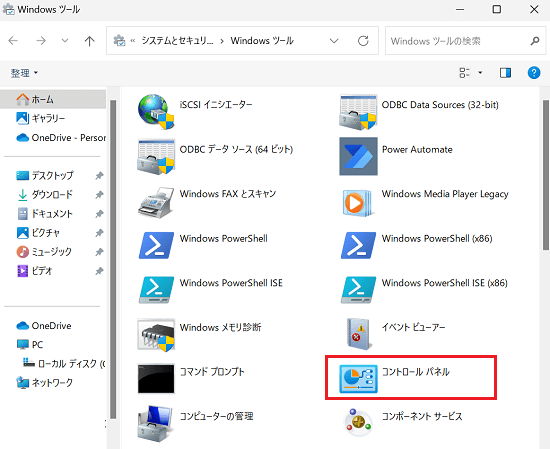Click the refresh button in address bar
The height and width of the screenshot is (449, 550).
click(363, 41)
